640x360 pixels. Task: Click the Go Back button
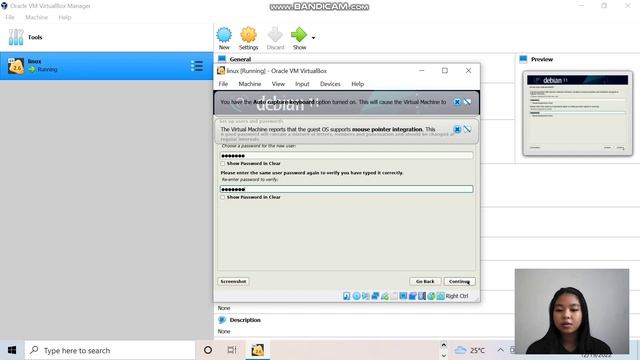click(425, 281)
